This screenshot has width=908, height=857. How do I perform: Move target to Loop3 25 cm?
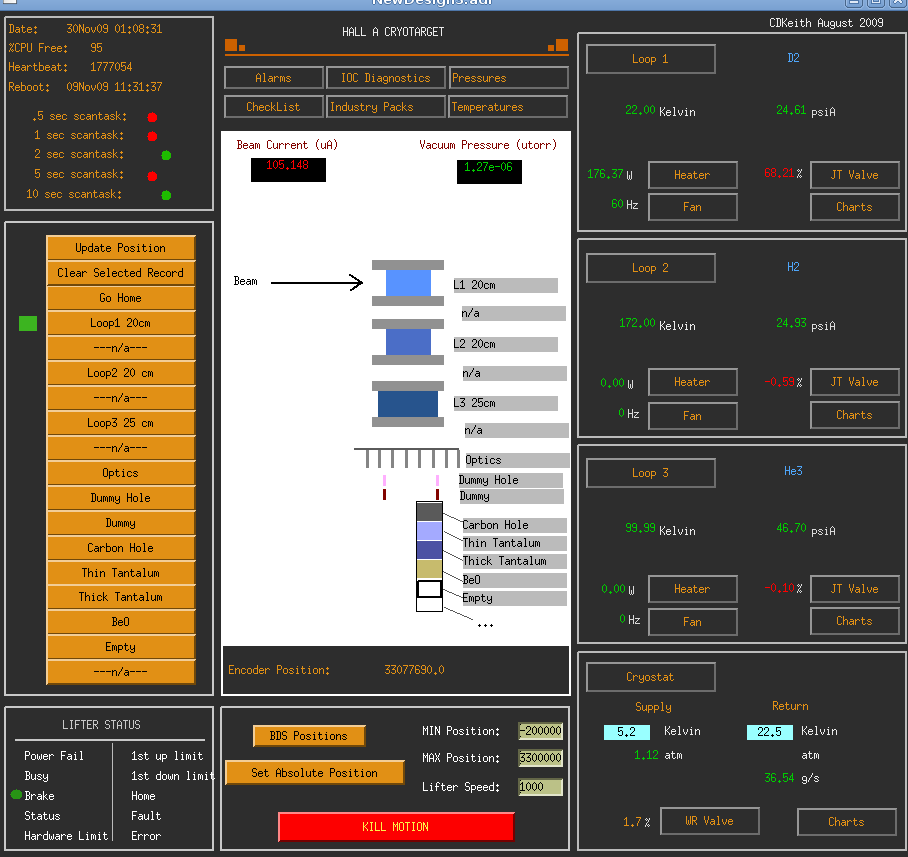tap(120, 423)
